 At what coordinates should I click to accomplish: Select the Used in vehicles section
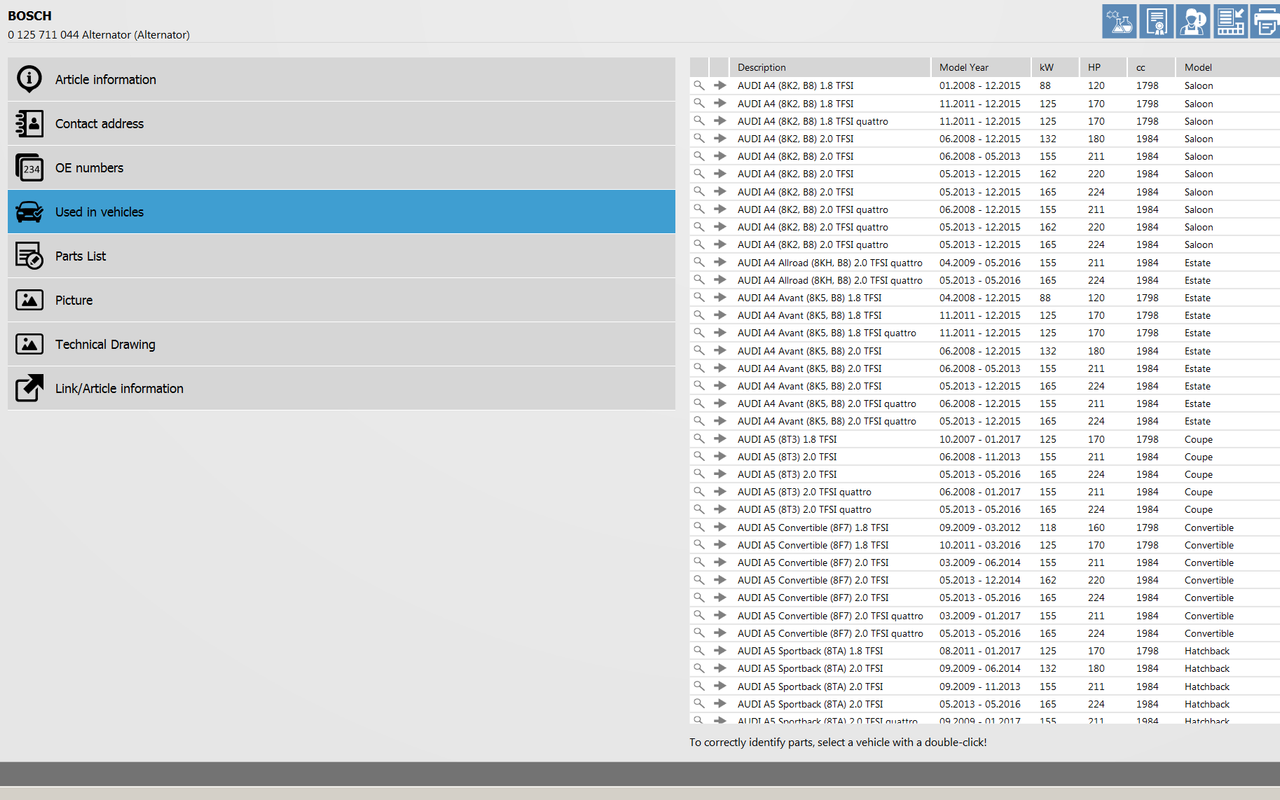coord(341,211)
